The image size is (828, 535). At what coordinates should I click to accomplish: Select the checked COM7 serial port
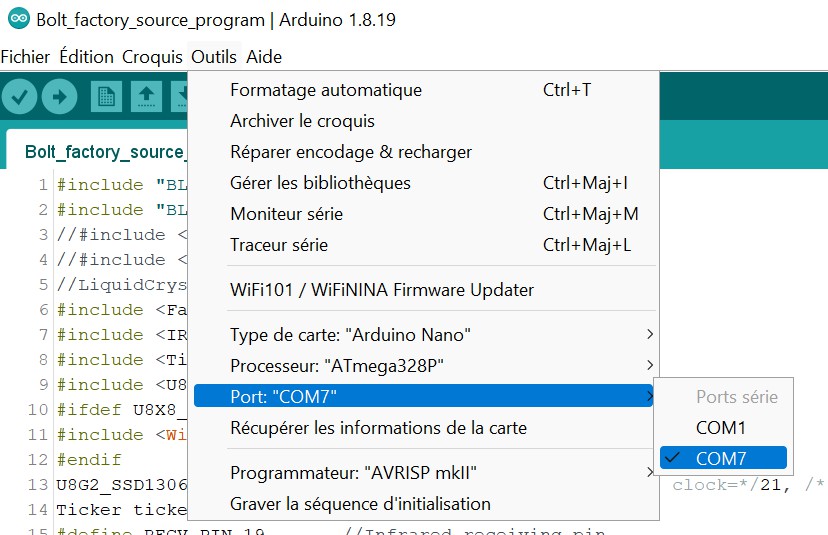click(723, 458)
